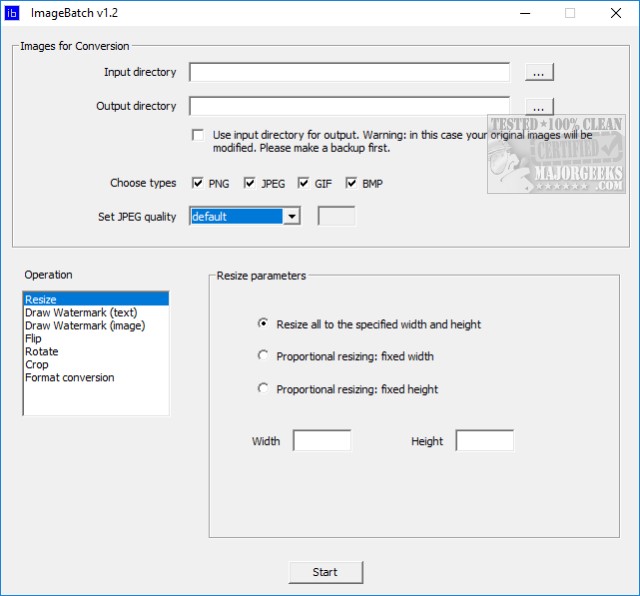Close the ImageBatch window
Viewport: 640px width, 596px height.
pos(616,13)
